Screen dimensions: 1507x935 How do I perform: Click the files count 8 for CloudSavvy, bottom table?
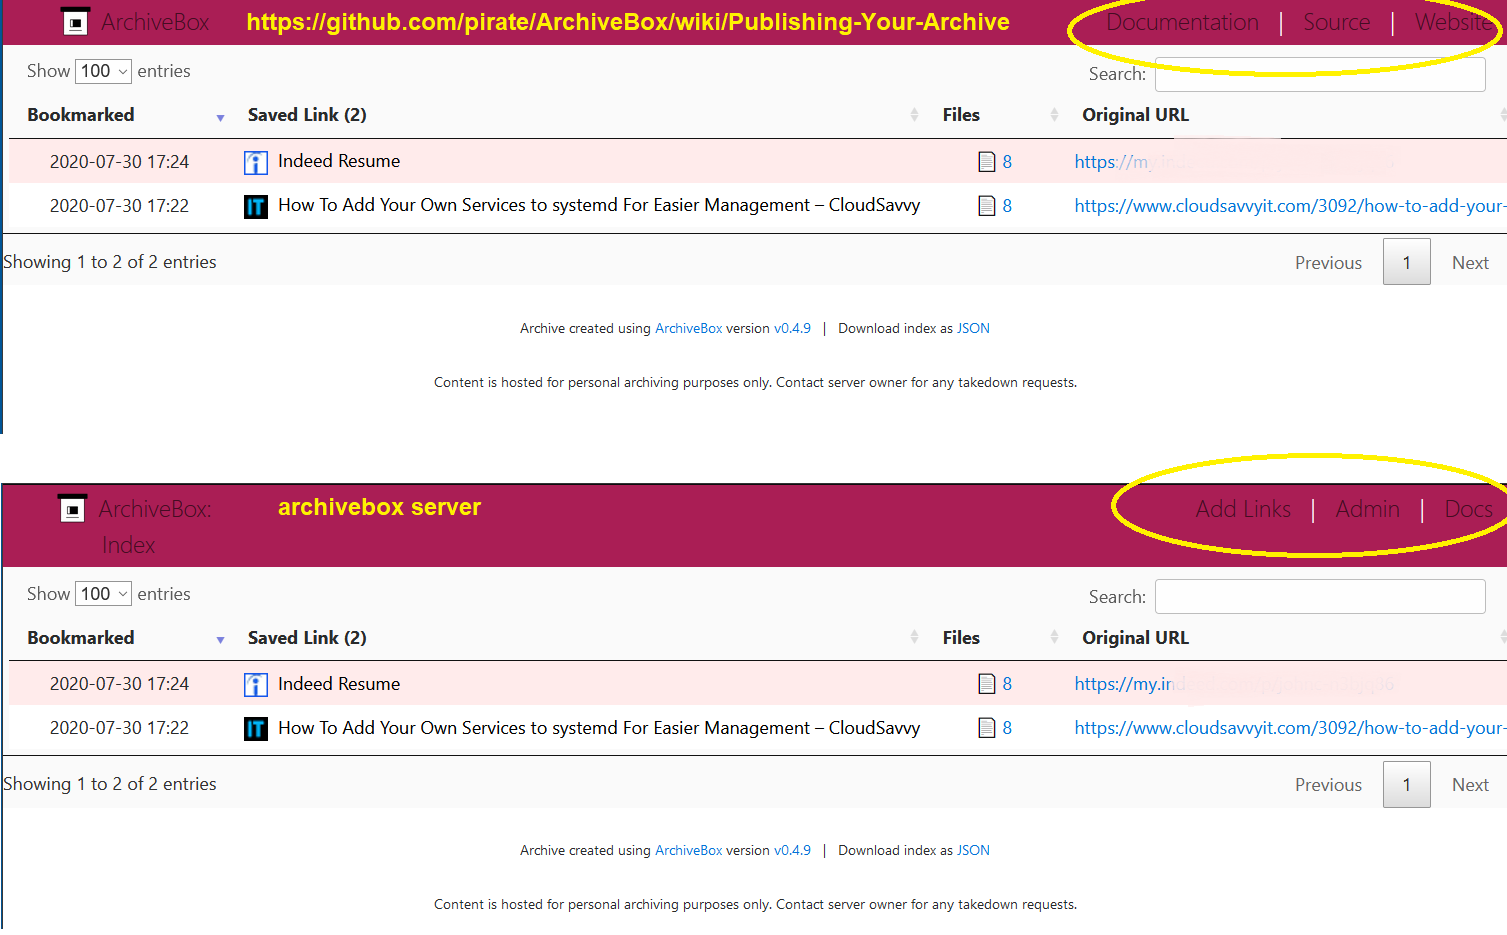click(x=1007, y=728)
